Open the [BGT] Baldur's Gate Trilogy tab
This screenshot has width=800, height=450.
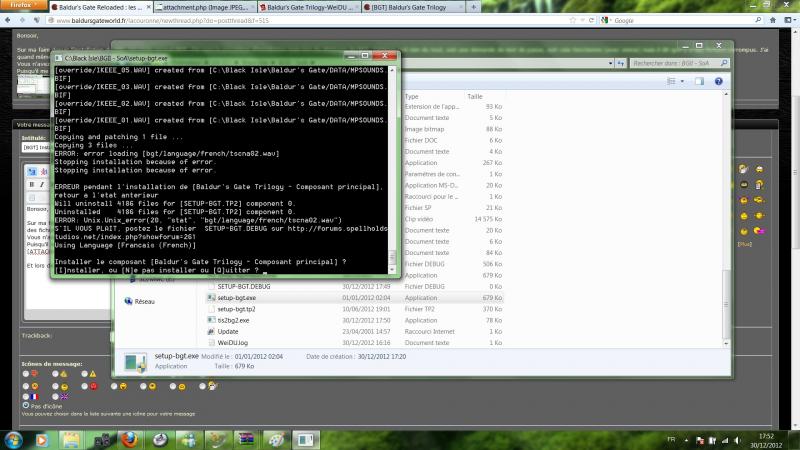(413, 7)
